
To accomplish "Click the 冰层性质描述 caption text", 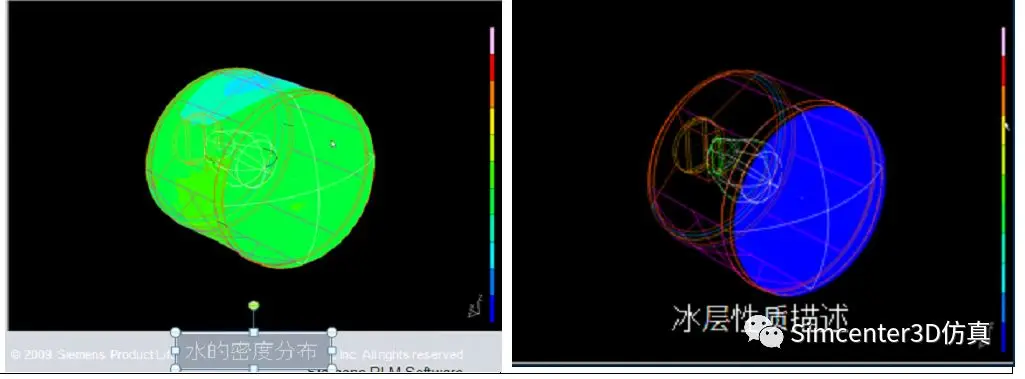I will click(760, 318).
